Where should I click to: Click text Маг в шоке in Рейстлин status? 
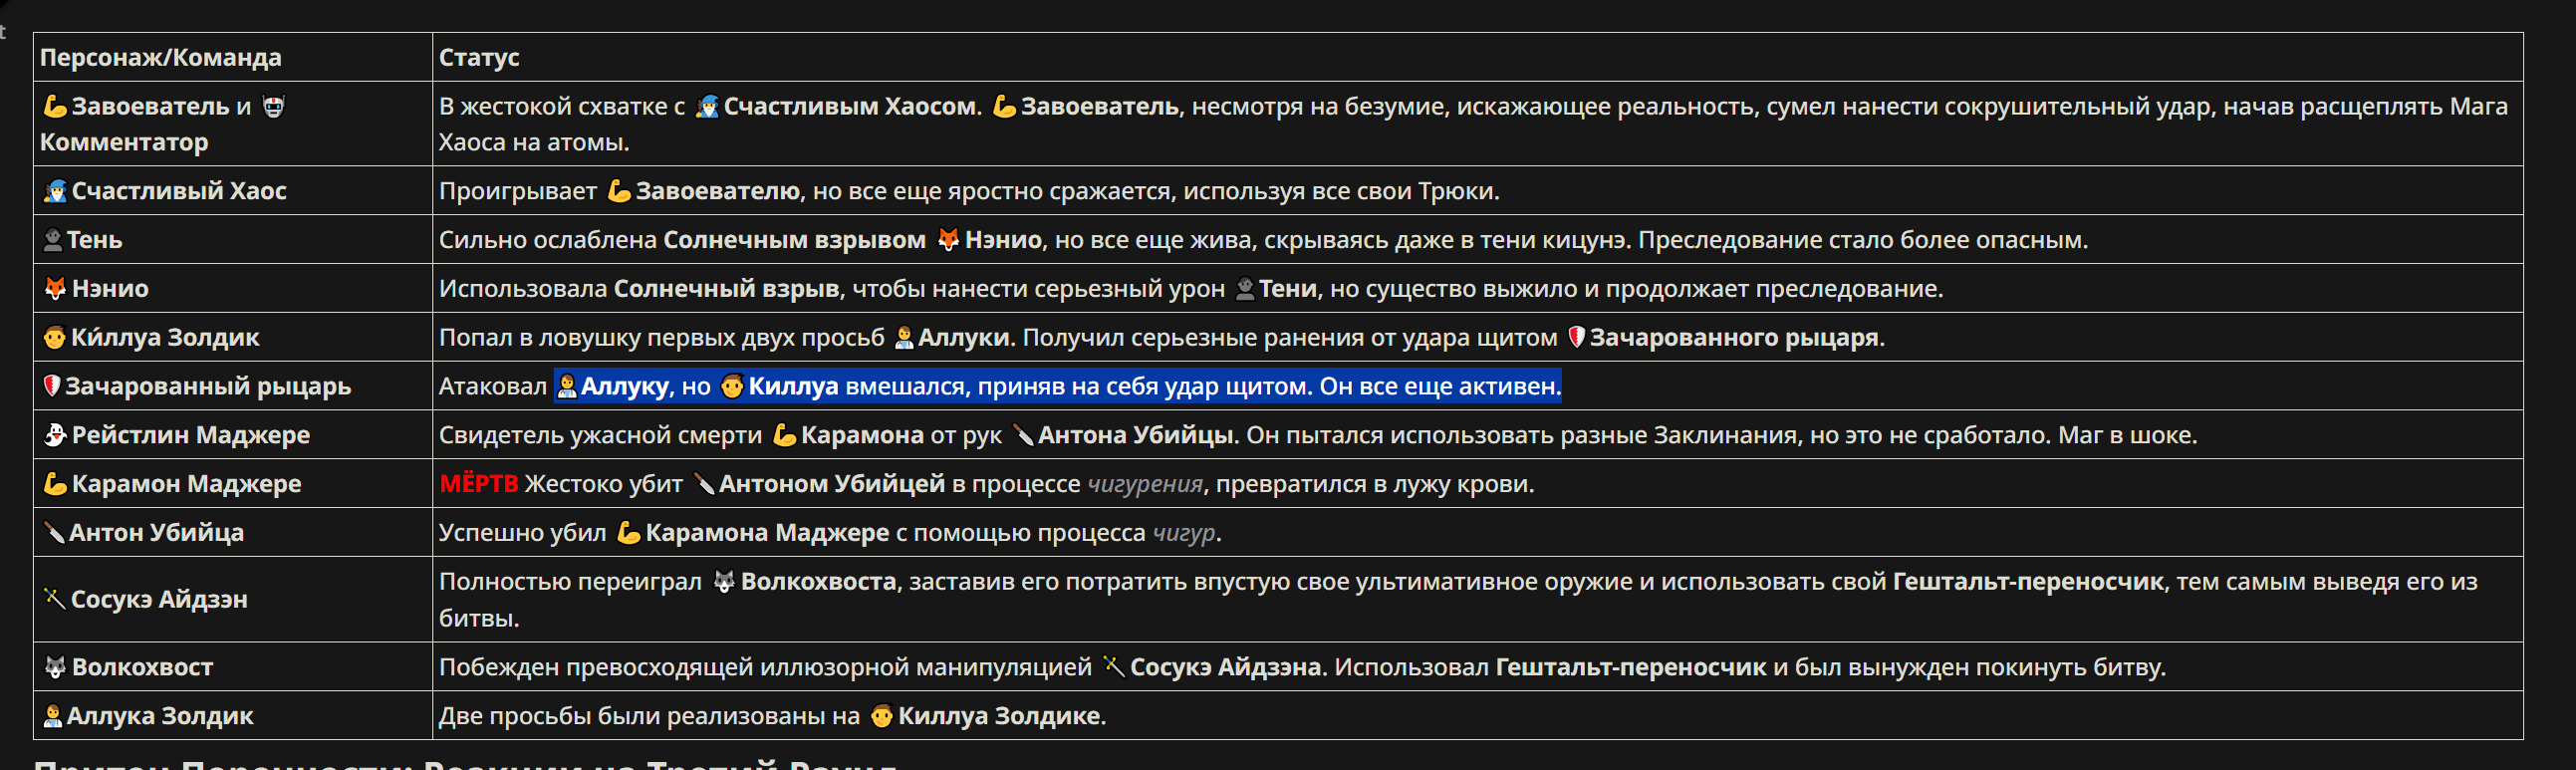2126,435
